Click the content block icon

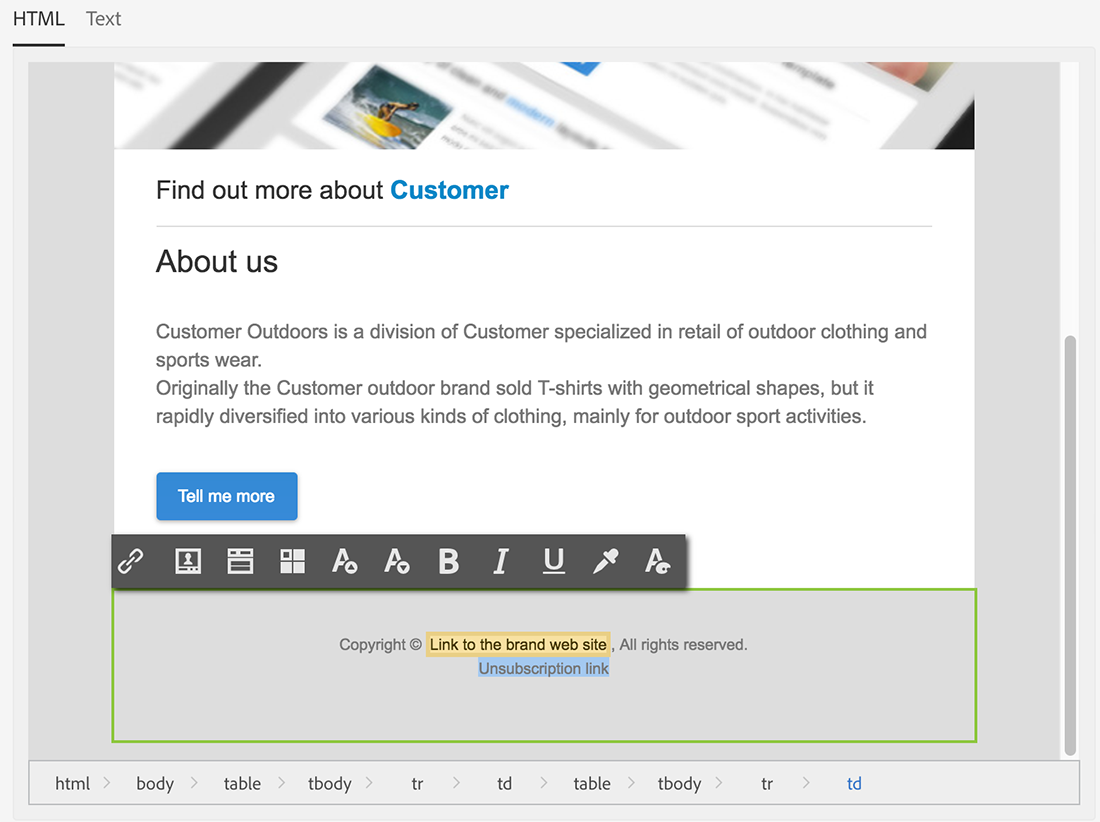240,561
